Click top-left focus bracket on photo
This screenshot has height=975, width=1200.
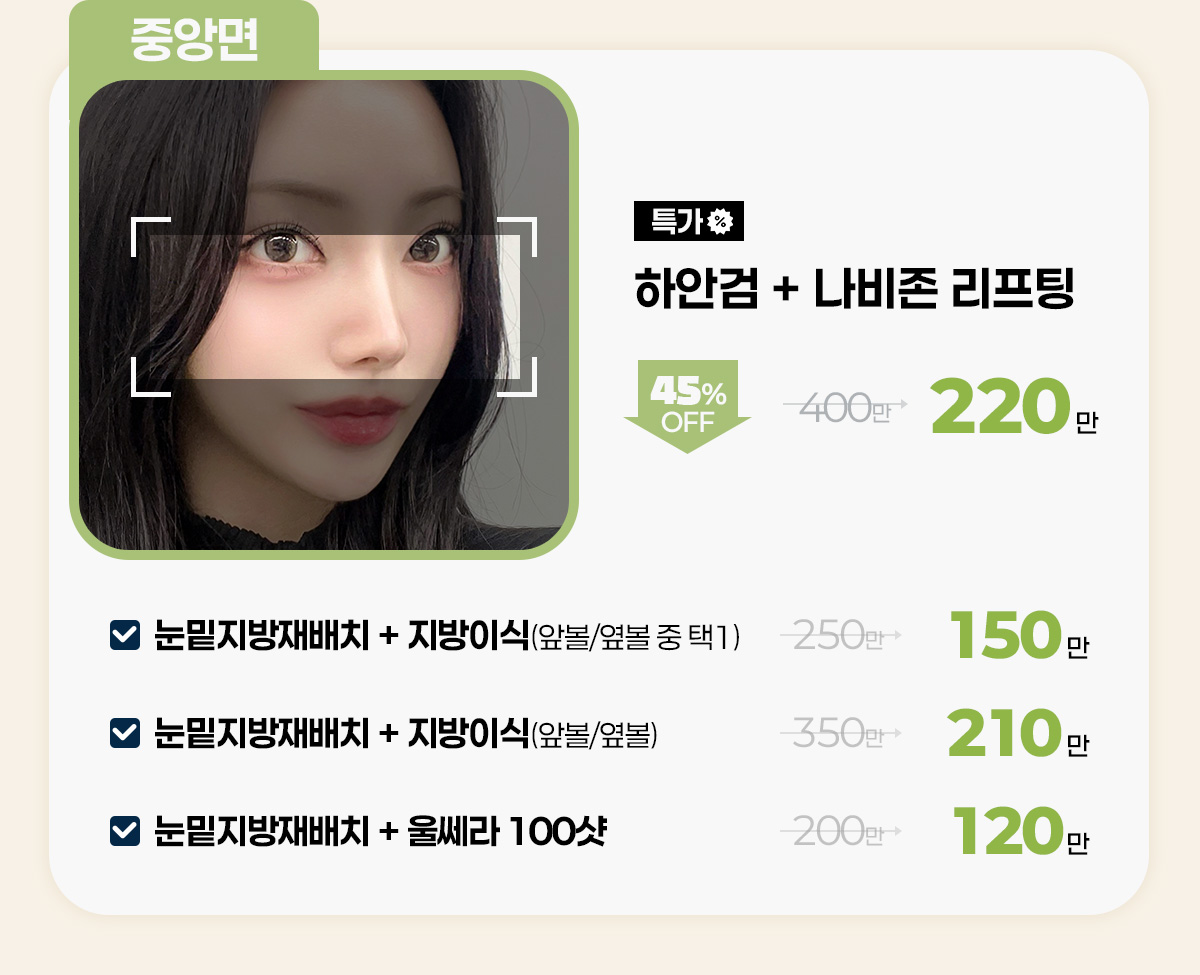point(151,235)
